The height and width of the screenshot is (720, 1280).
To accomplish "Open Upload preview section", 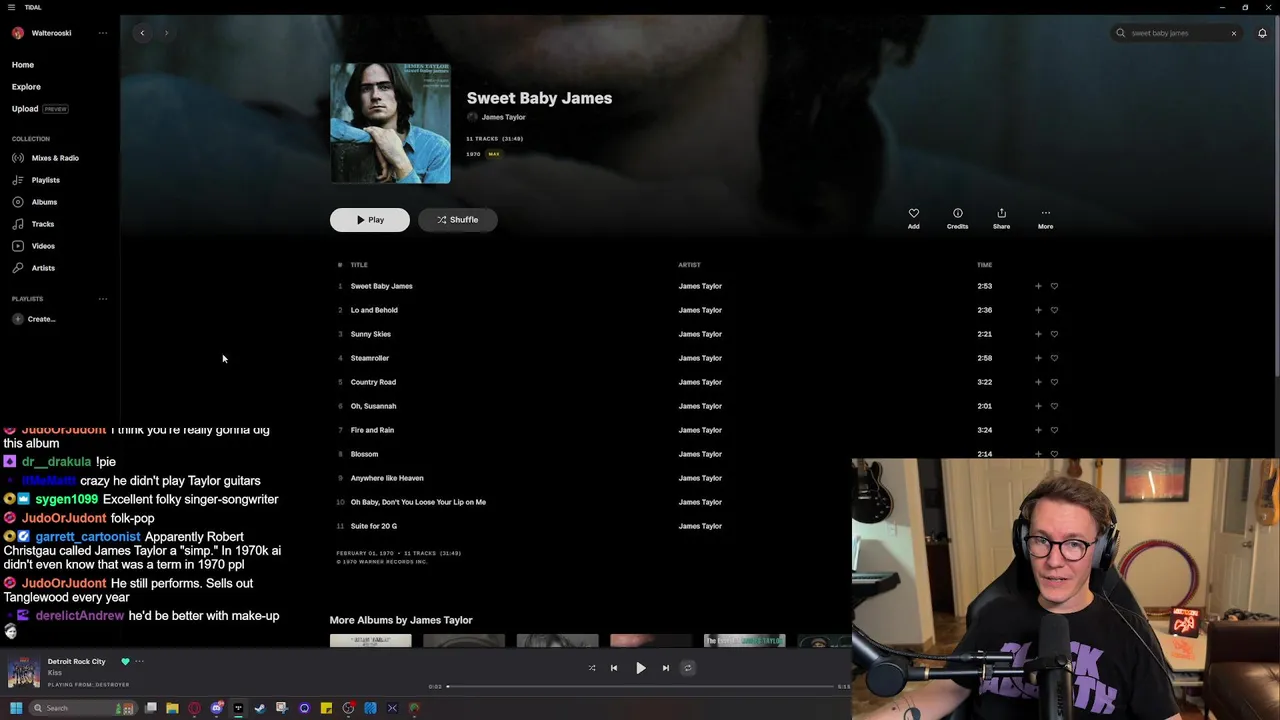I will (40, 109).
